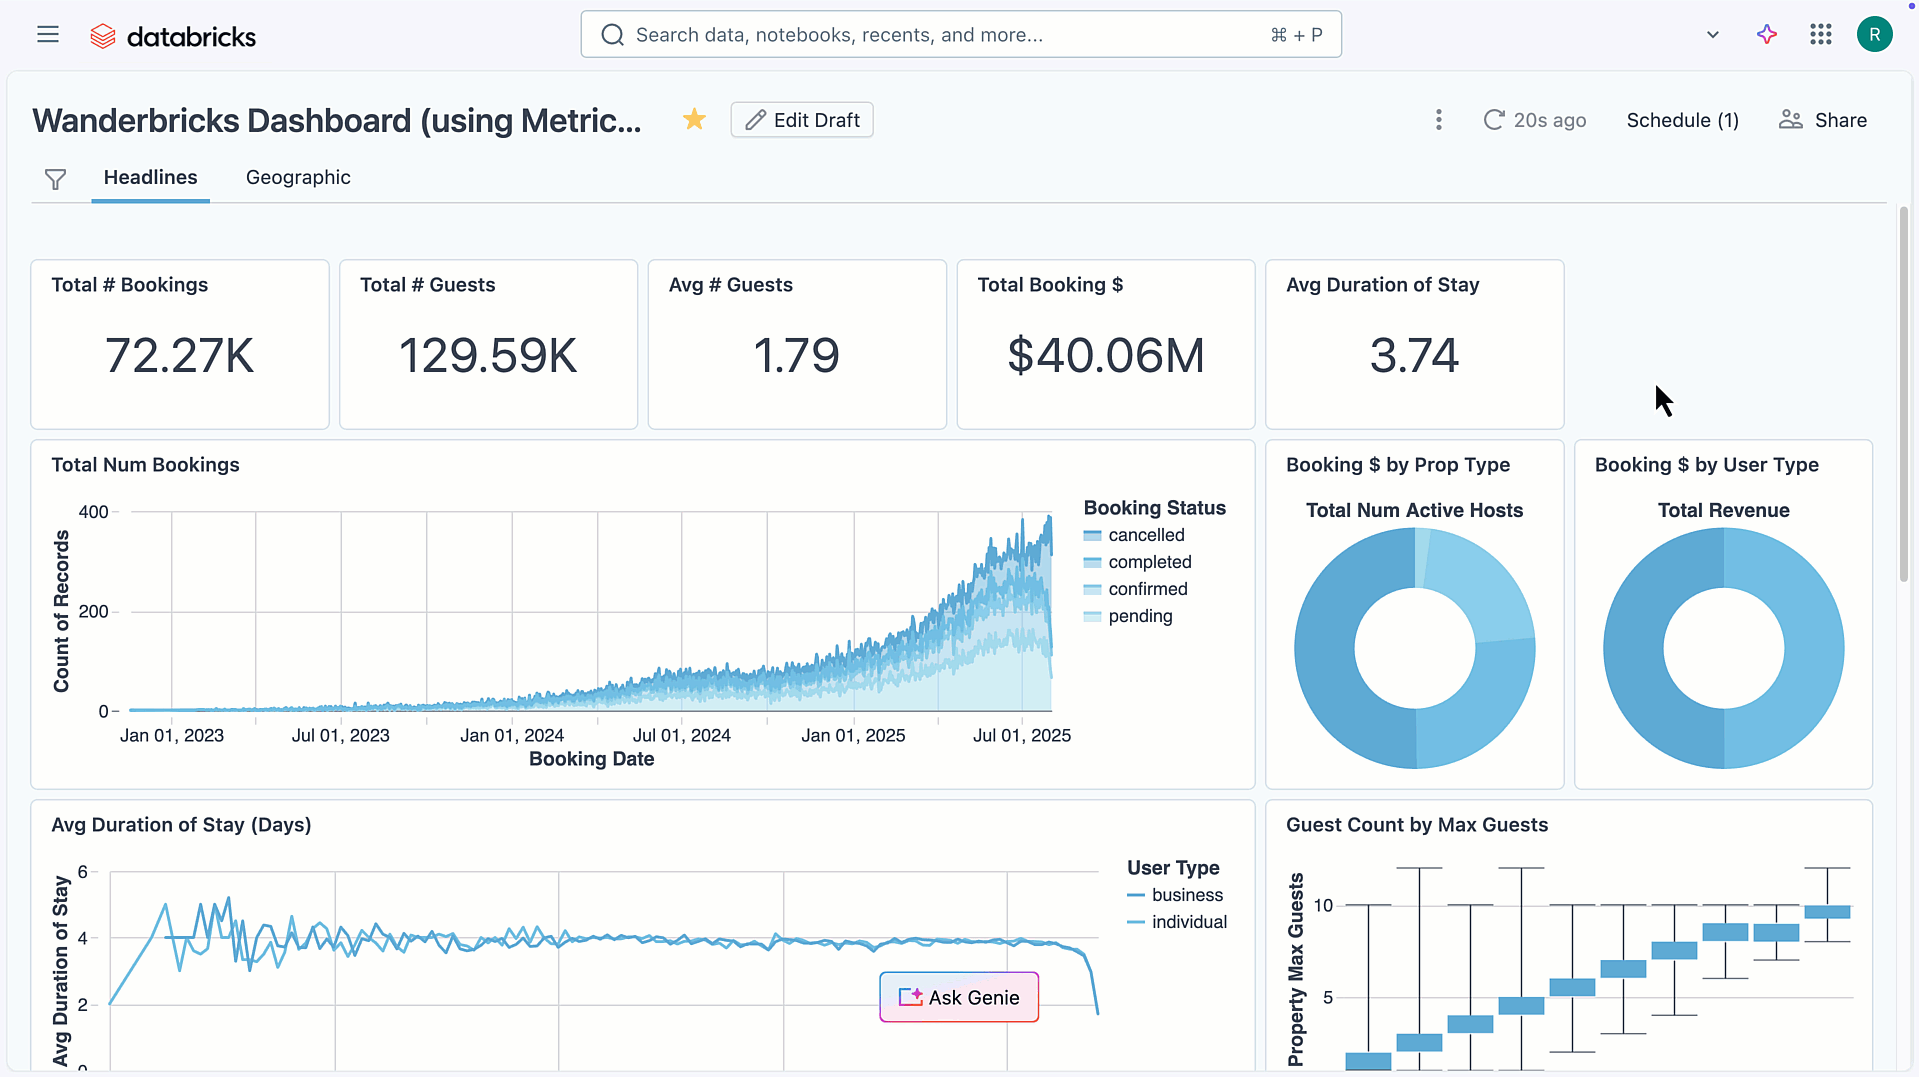Open the navigation hamburger menu

pyautogui.click(x=47, y=33)
